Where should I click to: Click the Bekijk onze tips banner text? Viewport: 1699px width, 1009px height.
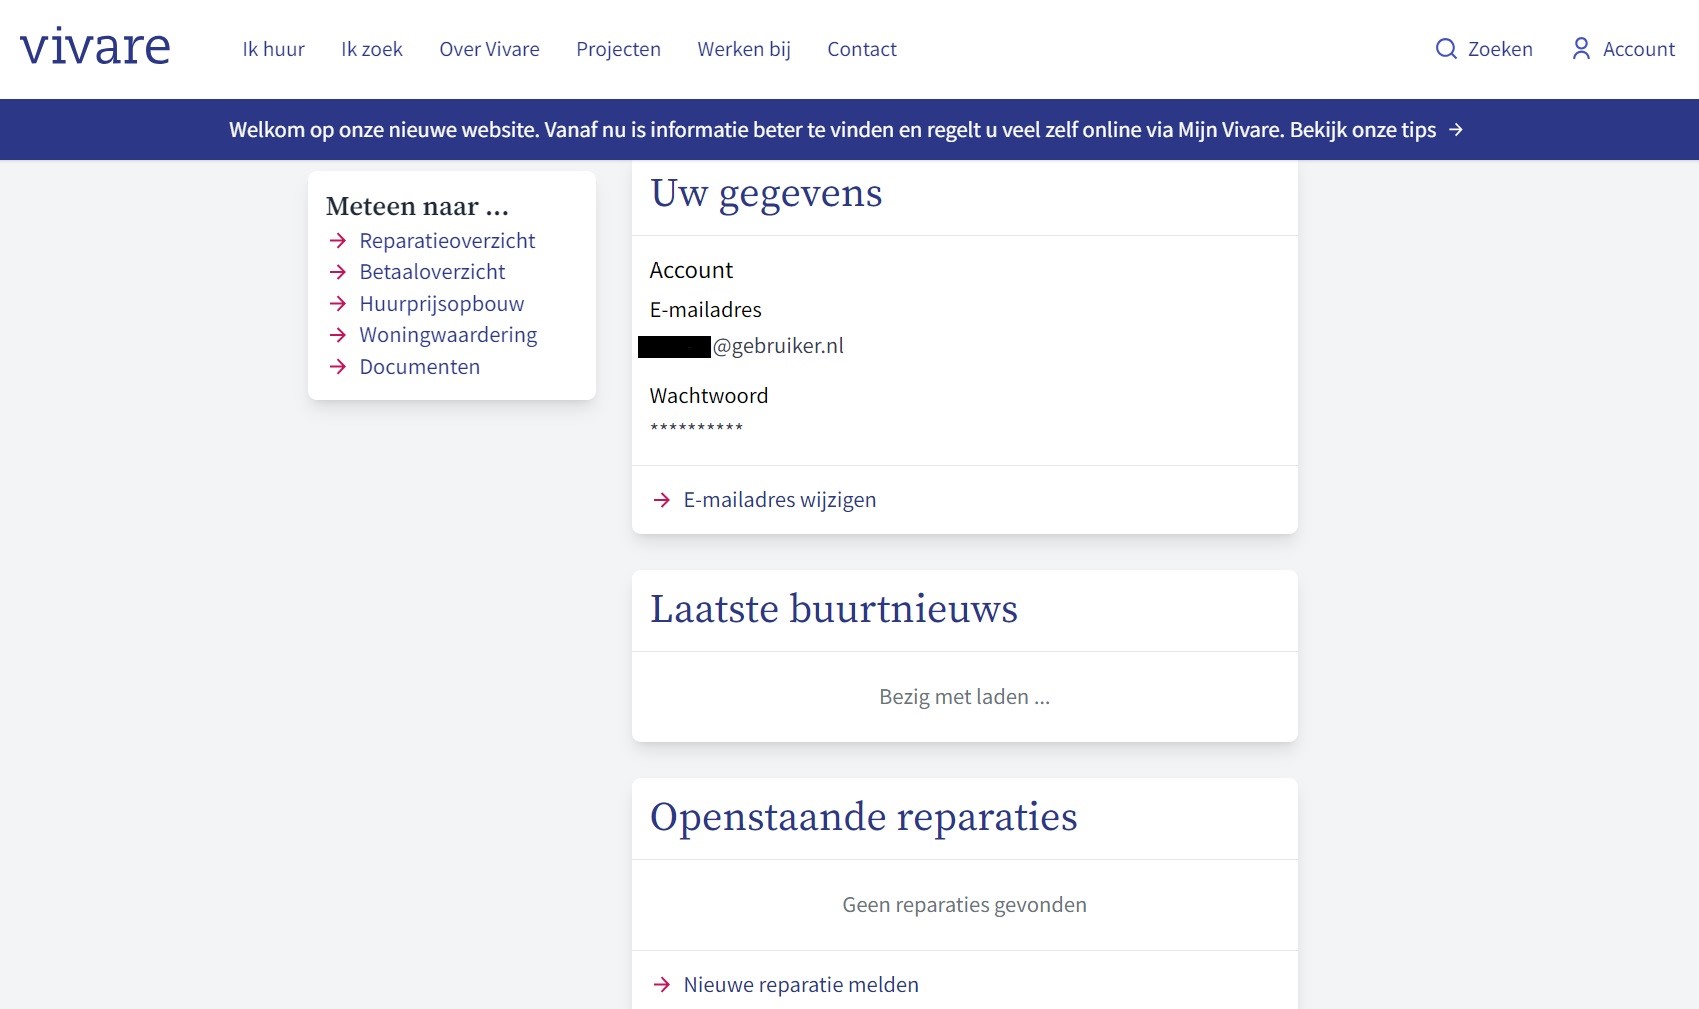point(1362,130)
